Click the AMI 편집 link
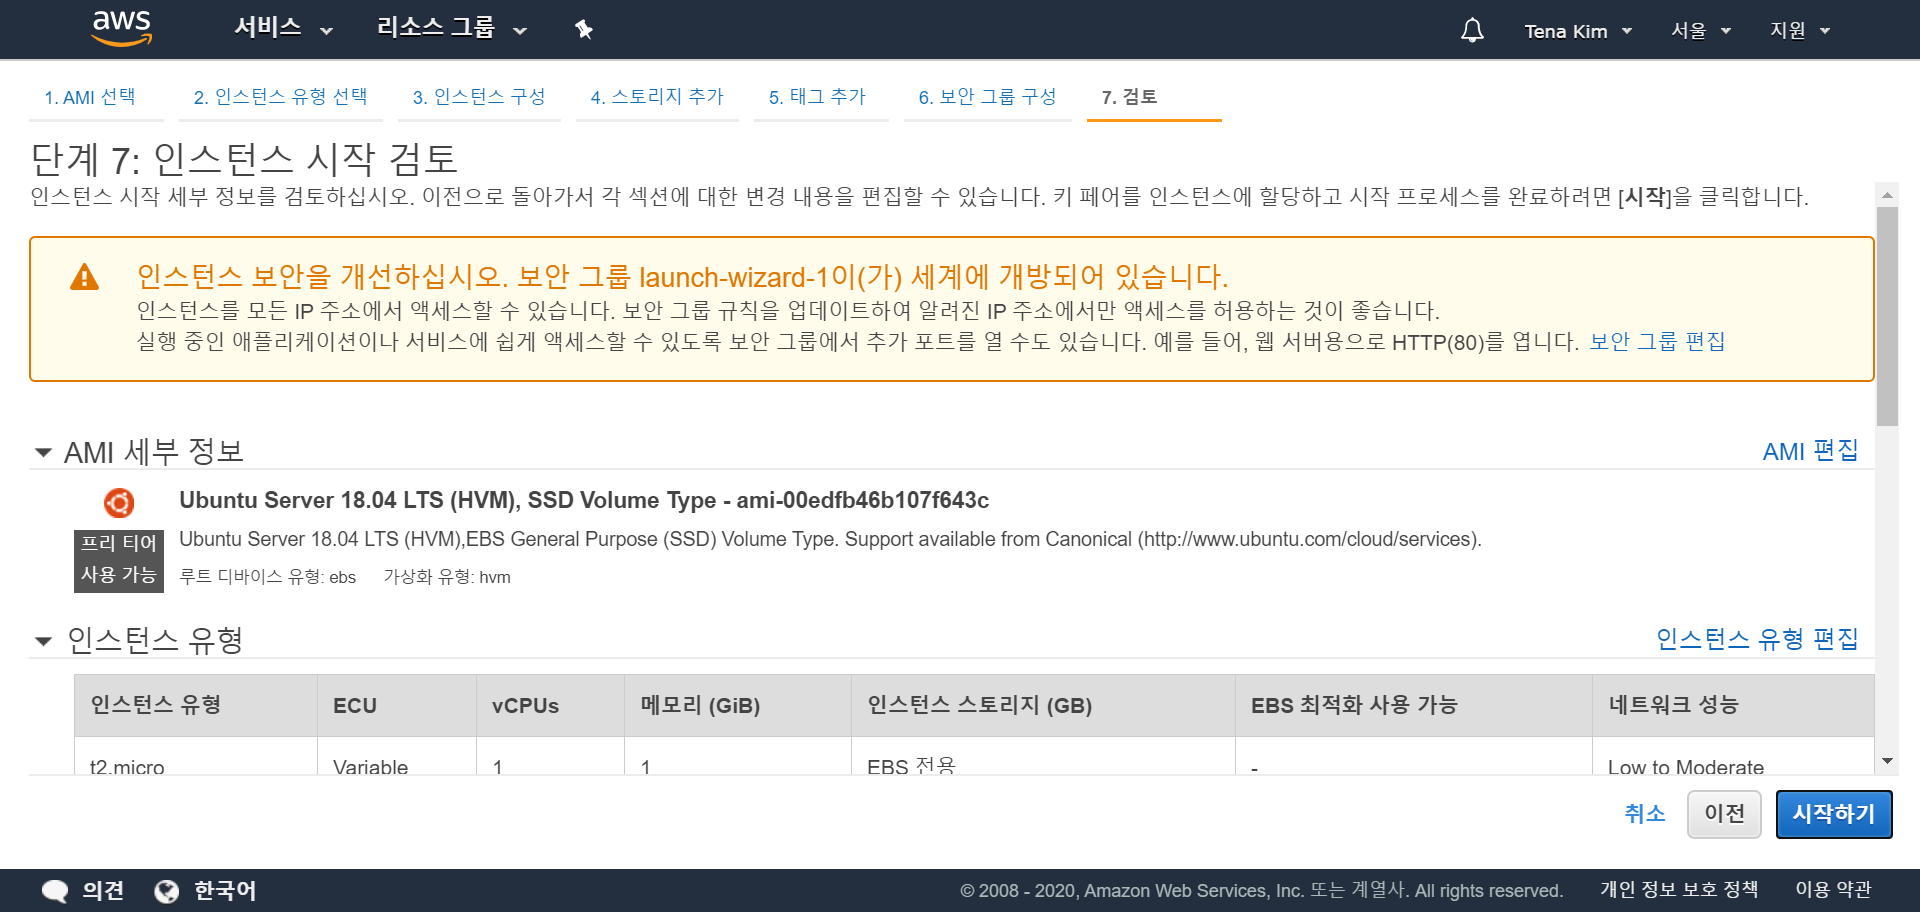 (1810, 451)
